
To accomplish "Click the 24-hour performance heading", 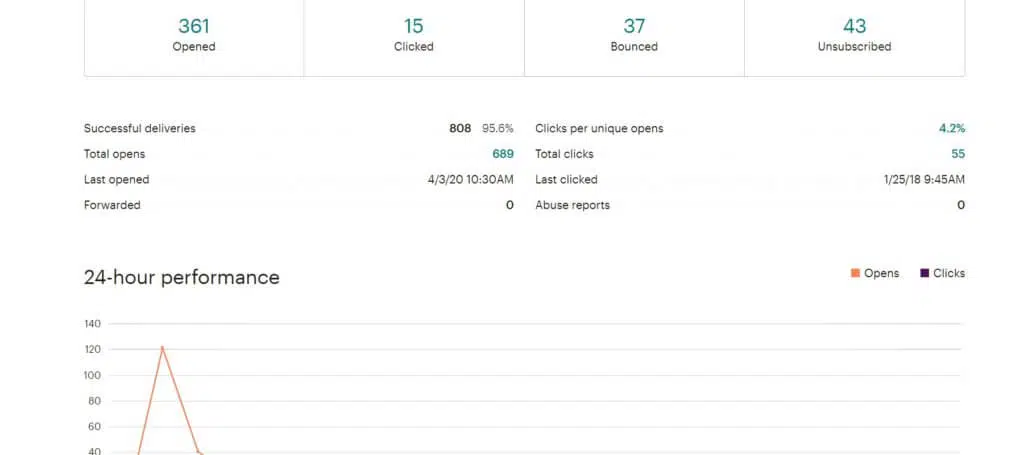I will point(181,277).
